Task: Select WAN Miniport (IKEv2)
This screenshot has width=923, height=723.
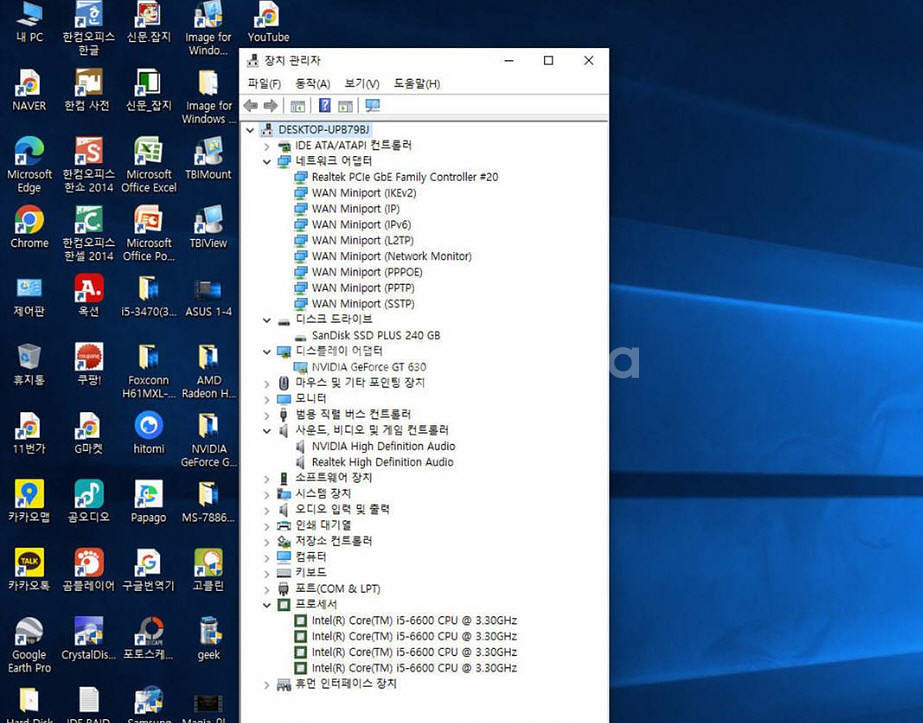Action: click(364, 193)
